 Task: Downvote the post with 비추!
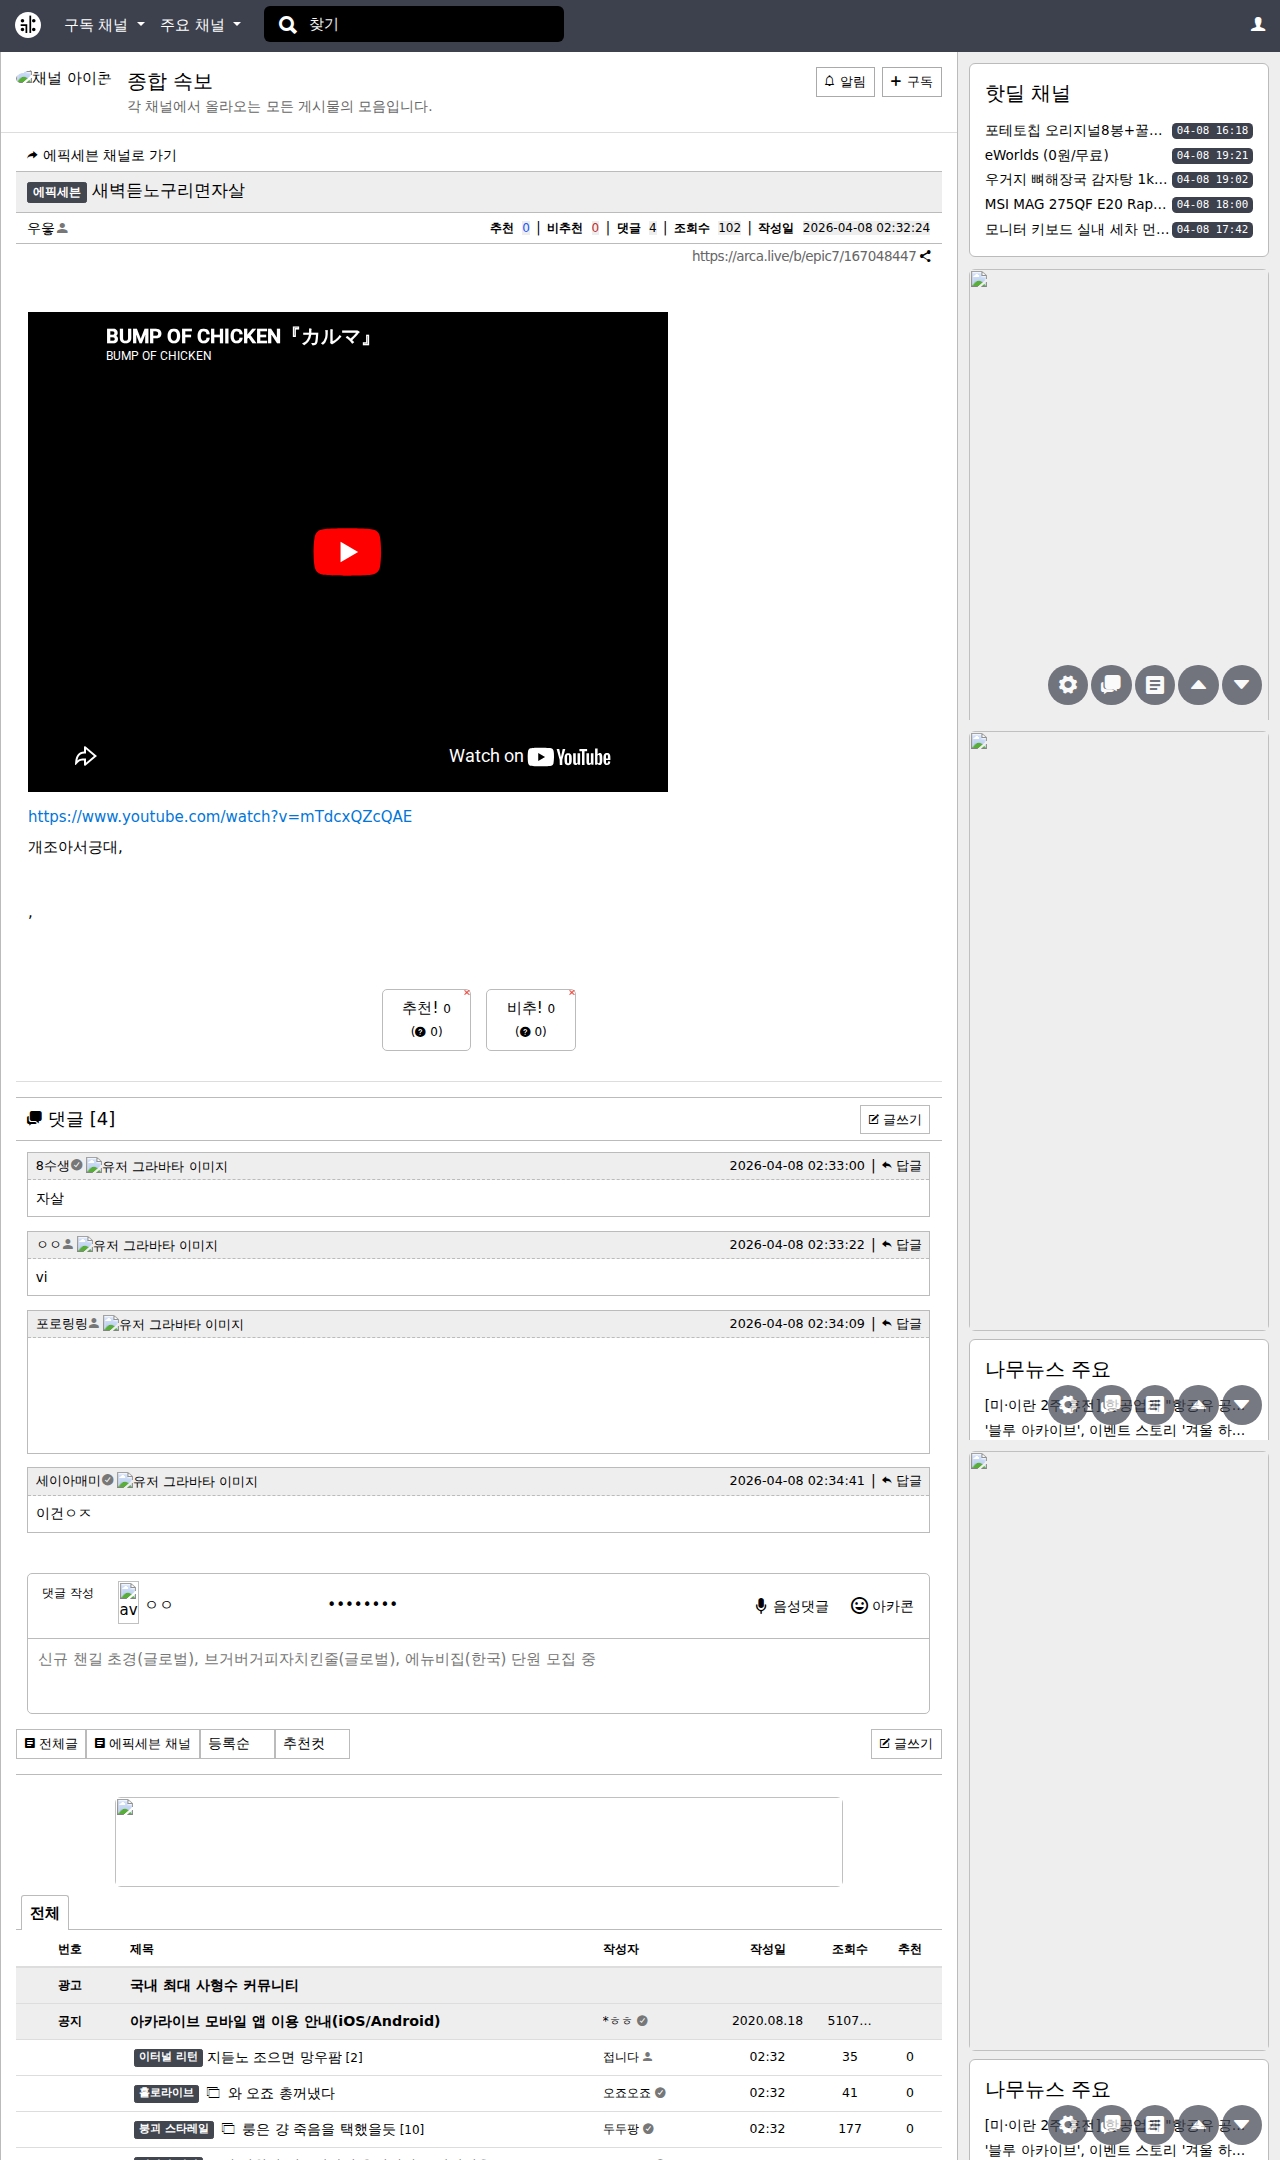coord(531,1020)
